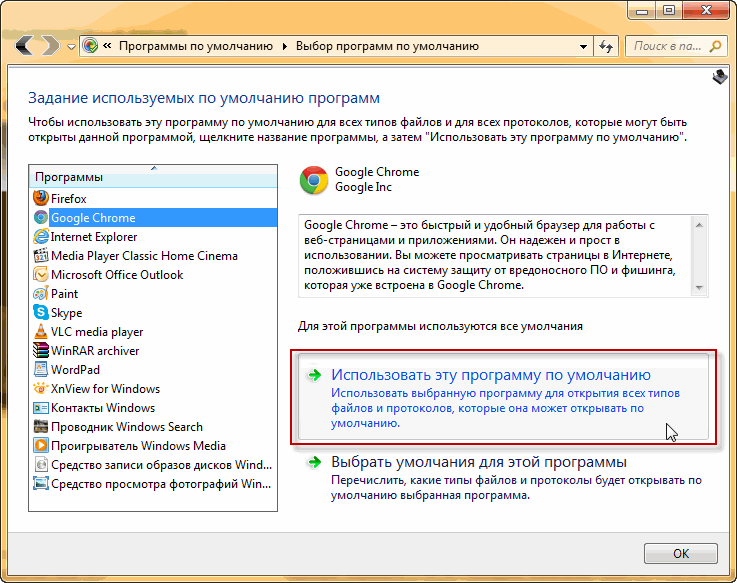Screen dimensions: 737x583
Task: Select XnView for Windows row
Action: point(153,389)
